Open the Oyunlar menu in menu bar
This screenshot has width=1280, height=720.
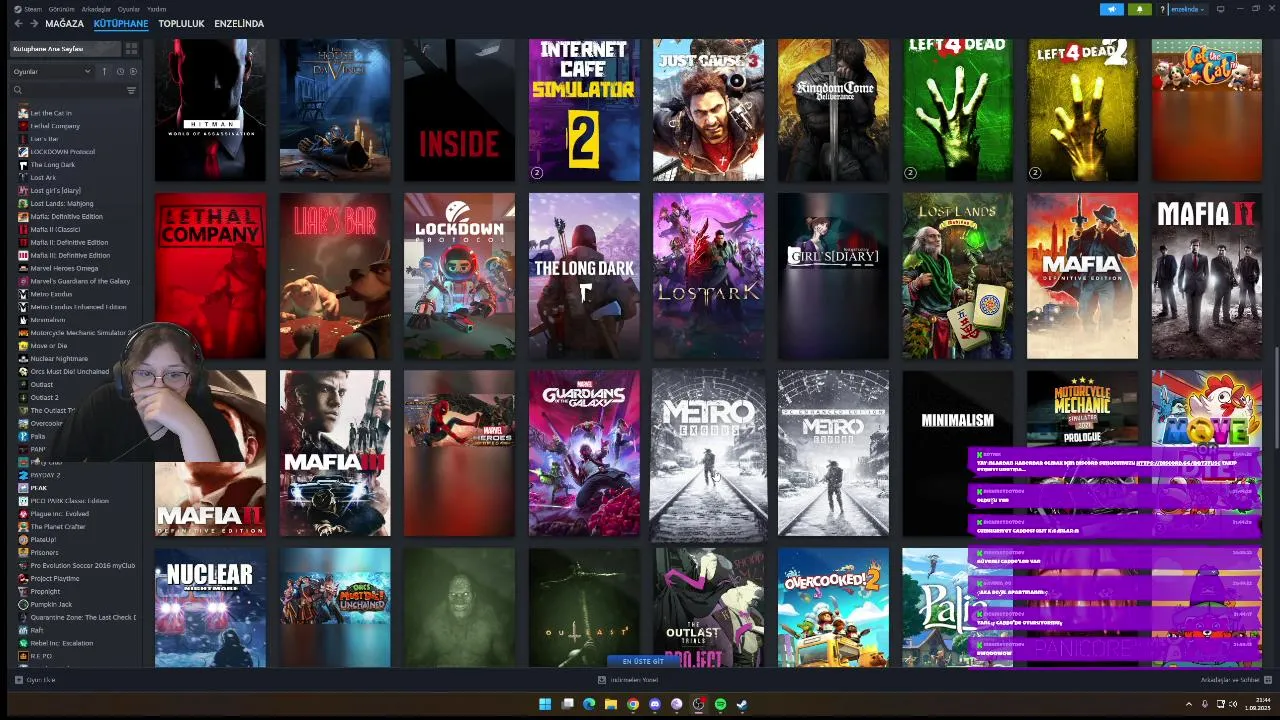click(x=129, y=9)
